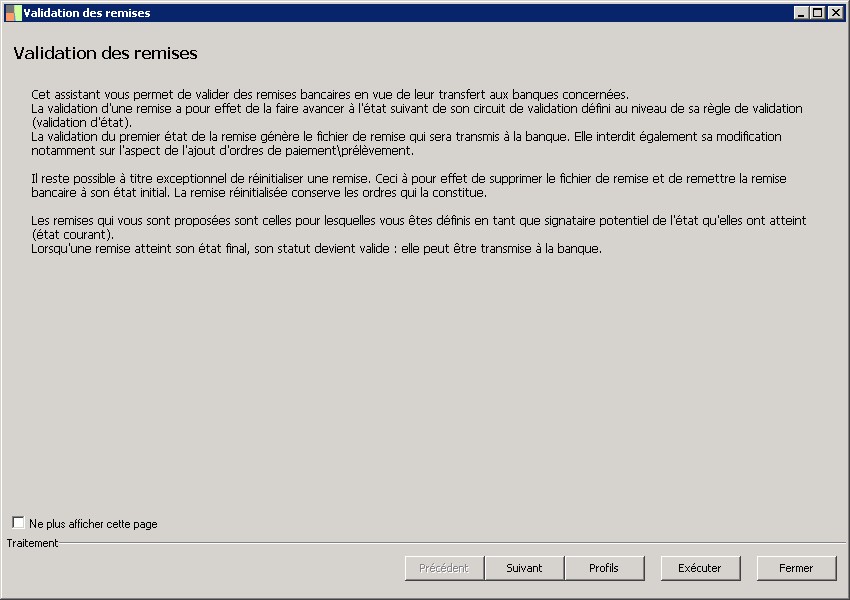This screenshot has width=850, height=600.
Task: Go to the next step with Suivant
Action: tap(524, 568)
